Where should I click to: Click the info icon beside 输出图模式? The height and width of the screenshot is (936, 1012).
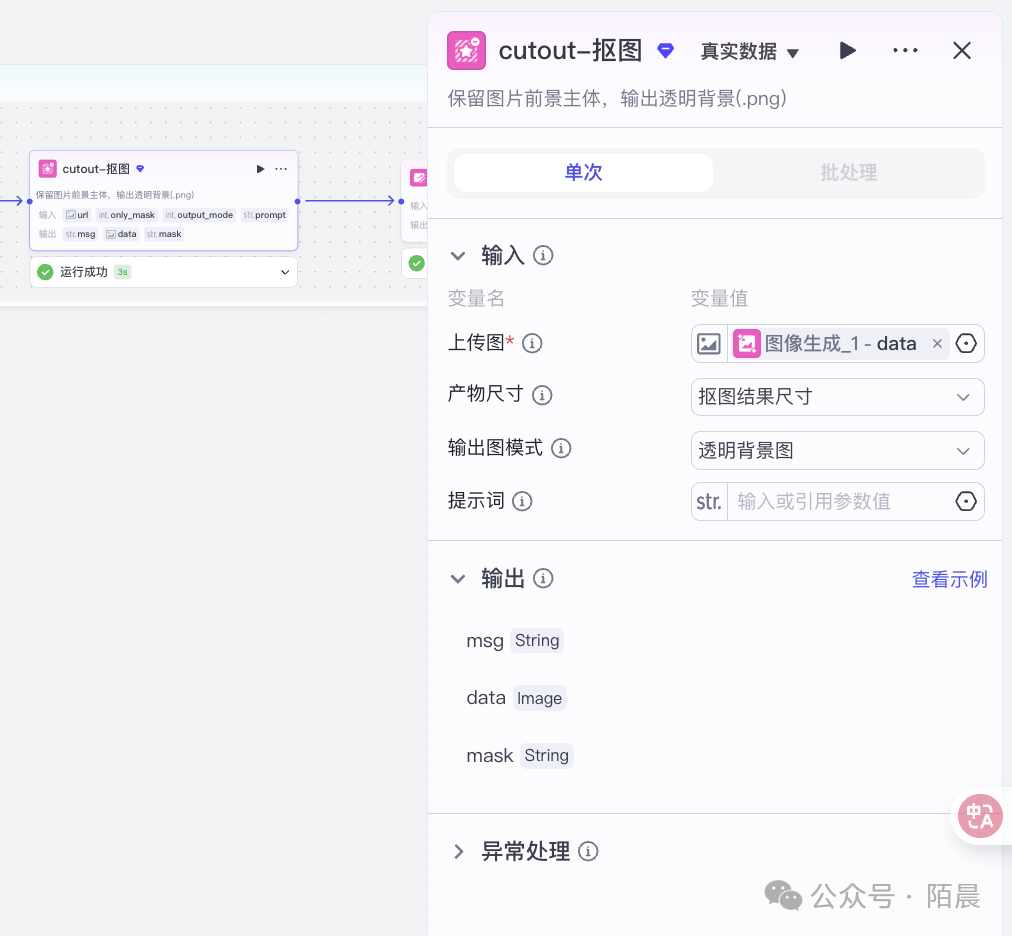(x=562, y=449)
